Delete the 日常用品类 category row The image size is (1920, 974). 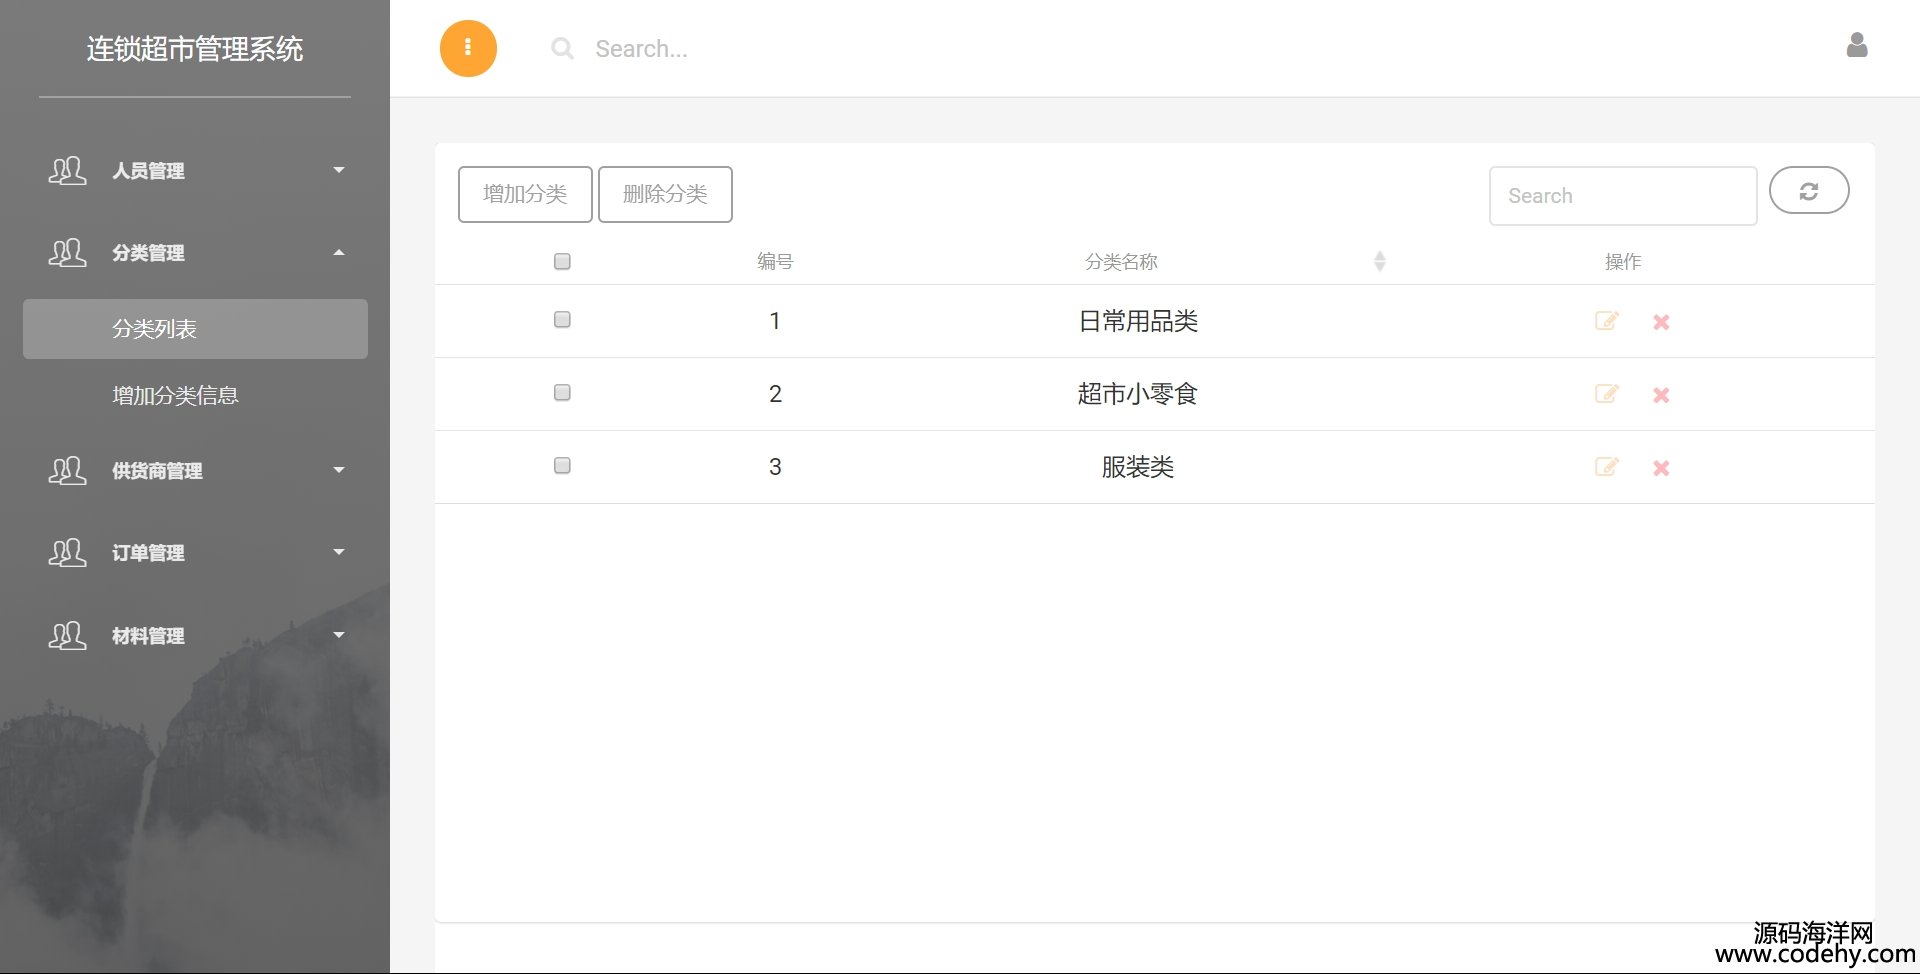click(x=1661, y=322)
